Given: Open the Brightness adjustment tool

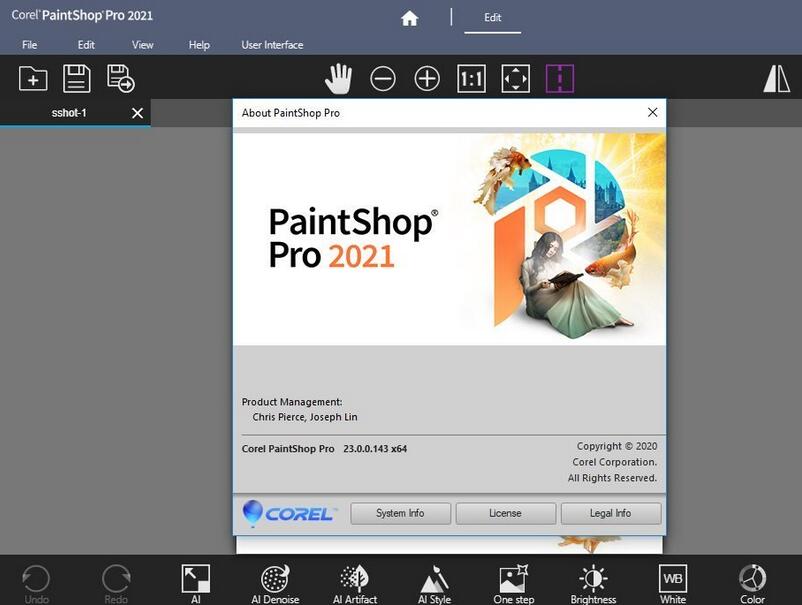Looking at the screenshot, I should coord(593,584).
